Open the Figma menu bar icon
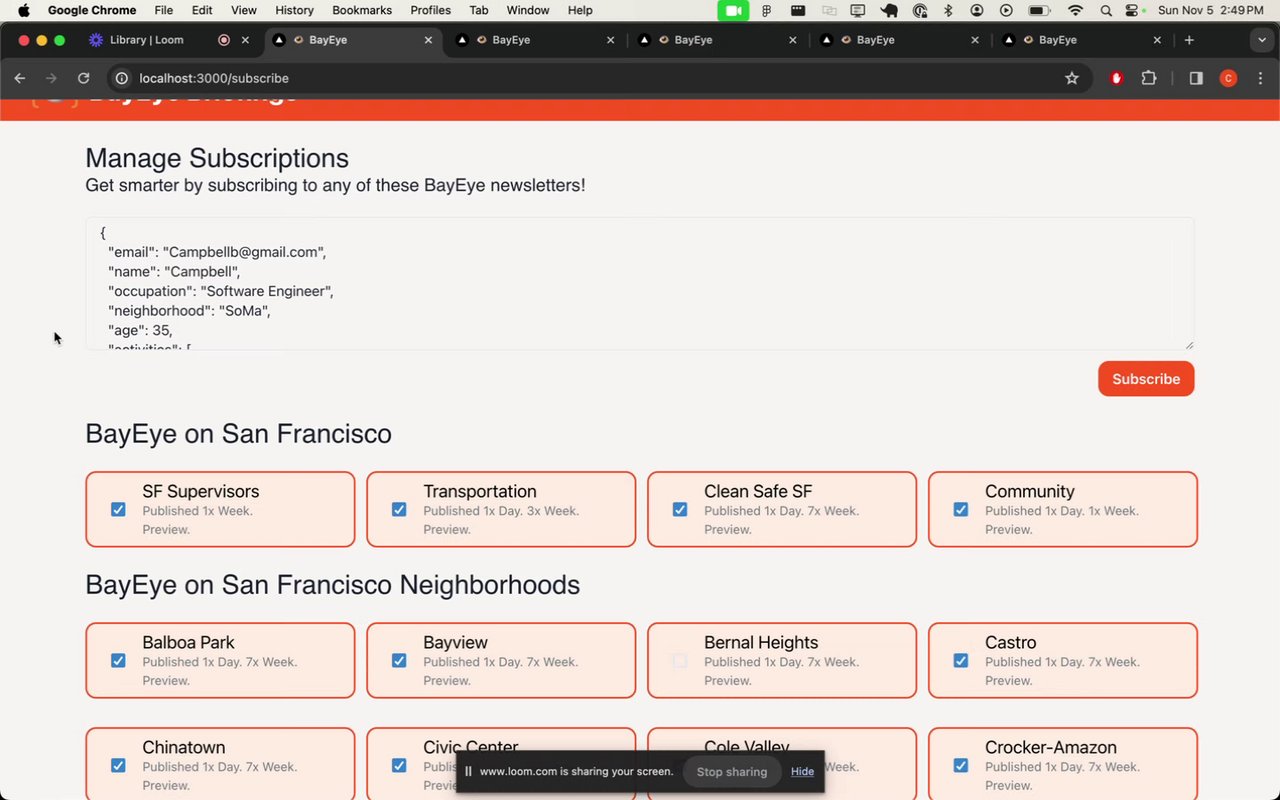Viewport: 1280px width, 800px height. coord(767,10)
